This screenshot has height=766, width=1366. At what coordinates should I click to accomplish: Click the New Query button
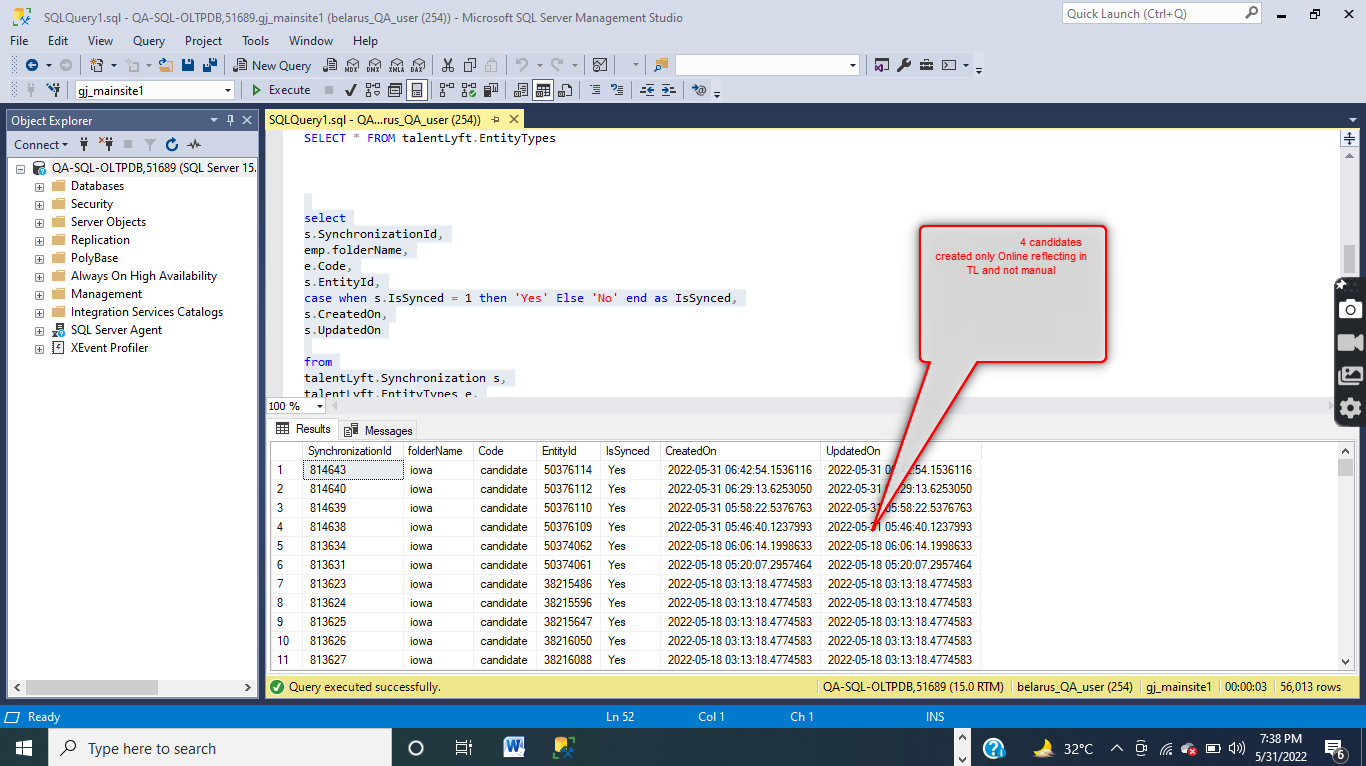[x=272, y=65]
